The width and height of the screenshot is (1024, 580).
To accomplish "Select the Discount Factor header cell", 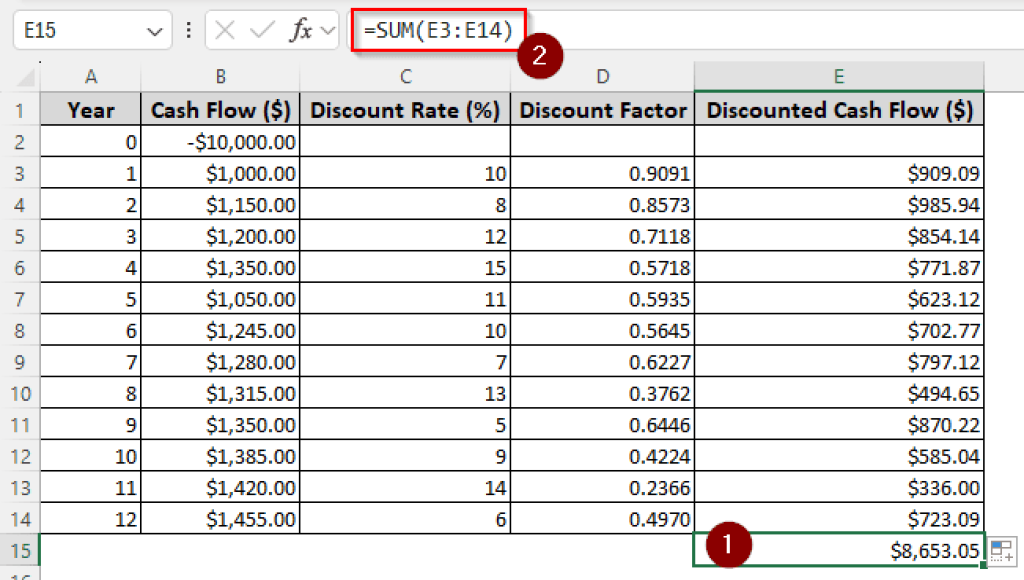I will tap(603, 109).
